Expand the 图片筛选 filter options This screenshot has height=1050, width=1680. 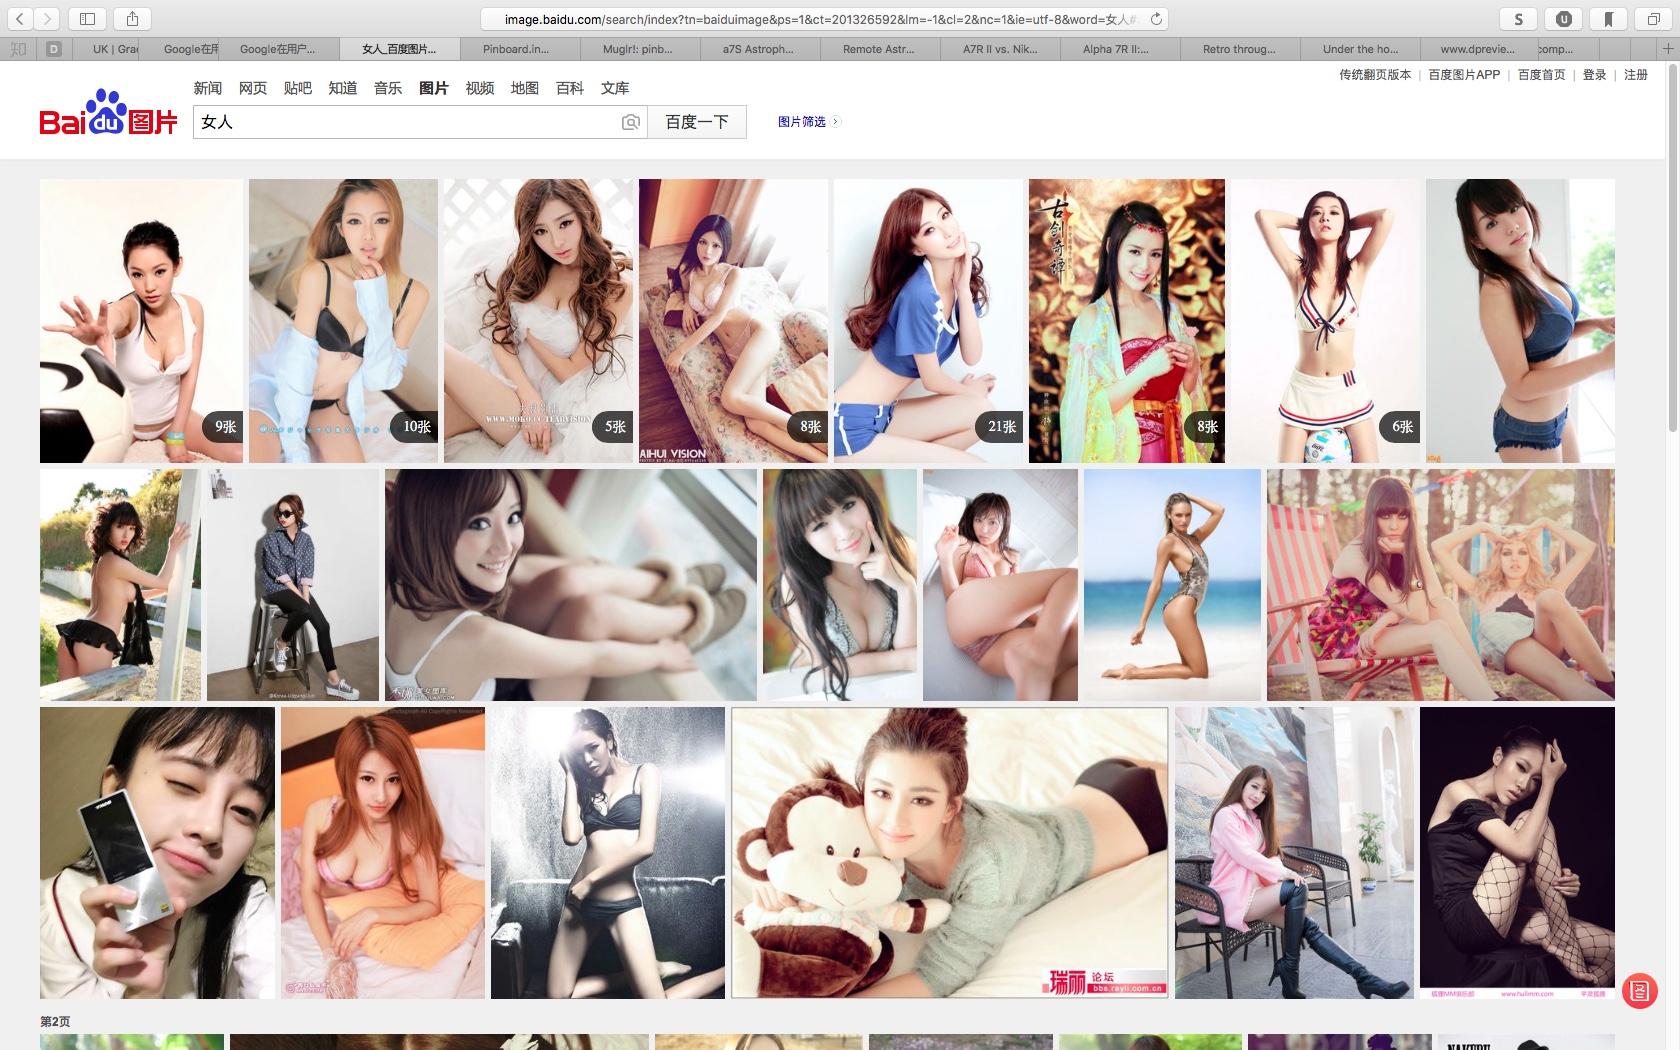[809, 122]
